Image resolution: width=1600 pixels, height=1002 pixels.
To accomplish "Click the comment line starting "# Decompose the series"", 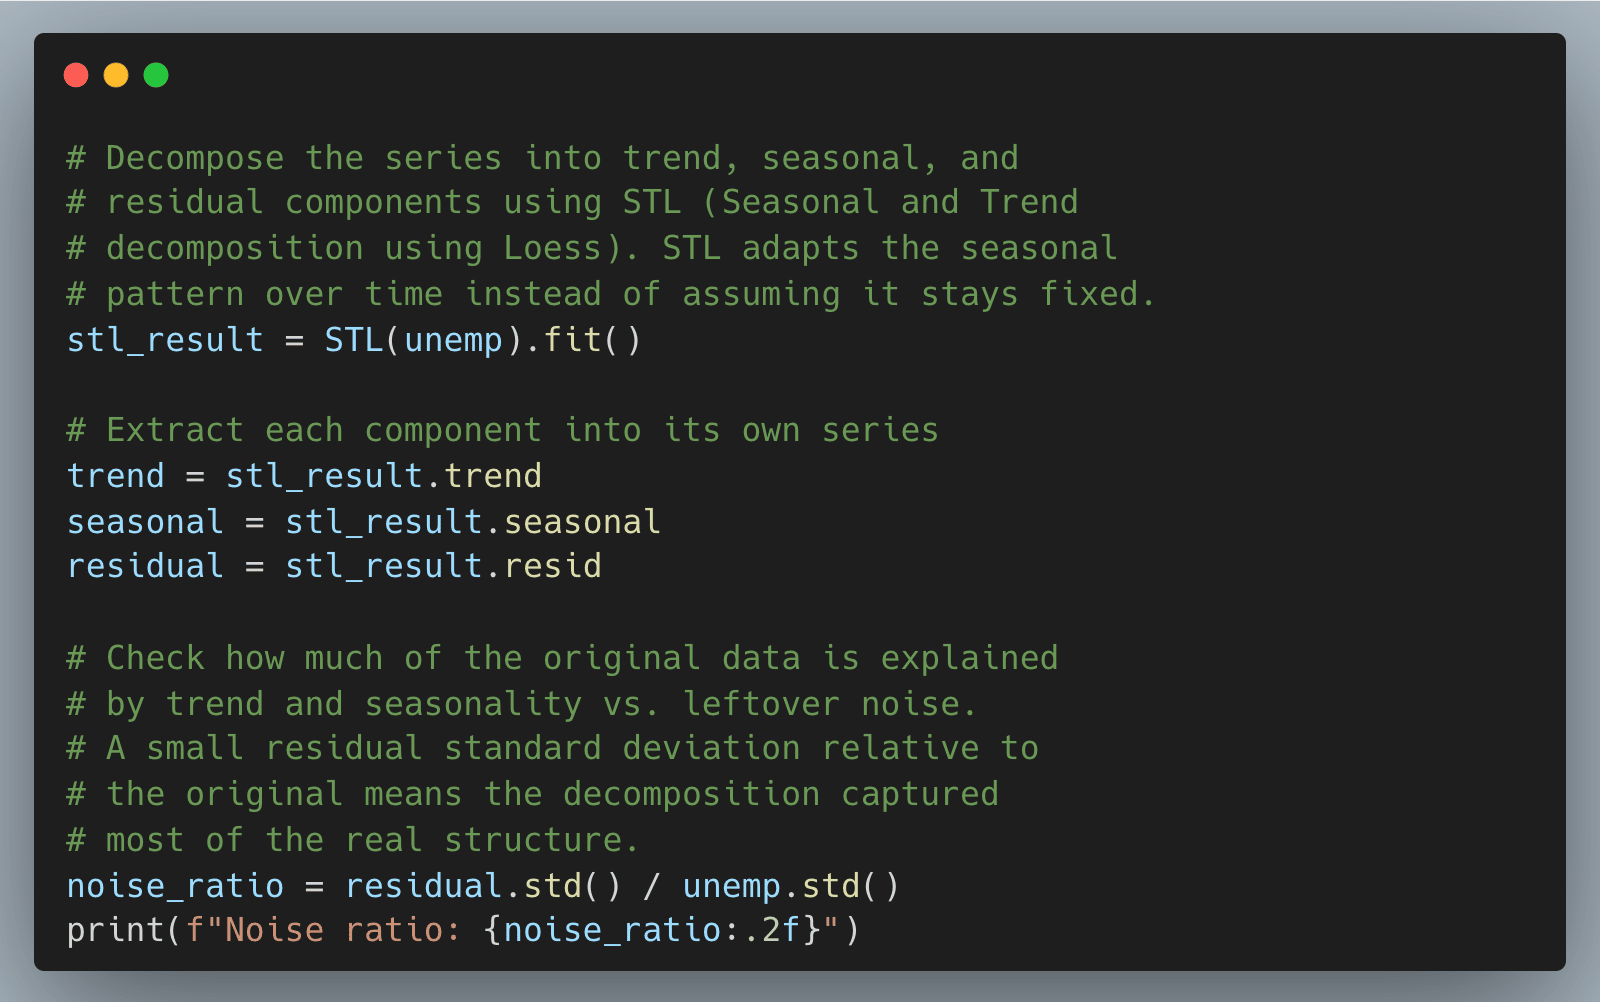I will [542, 158].
